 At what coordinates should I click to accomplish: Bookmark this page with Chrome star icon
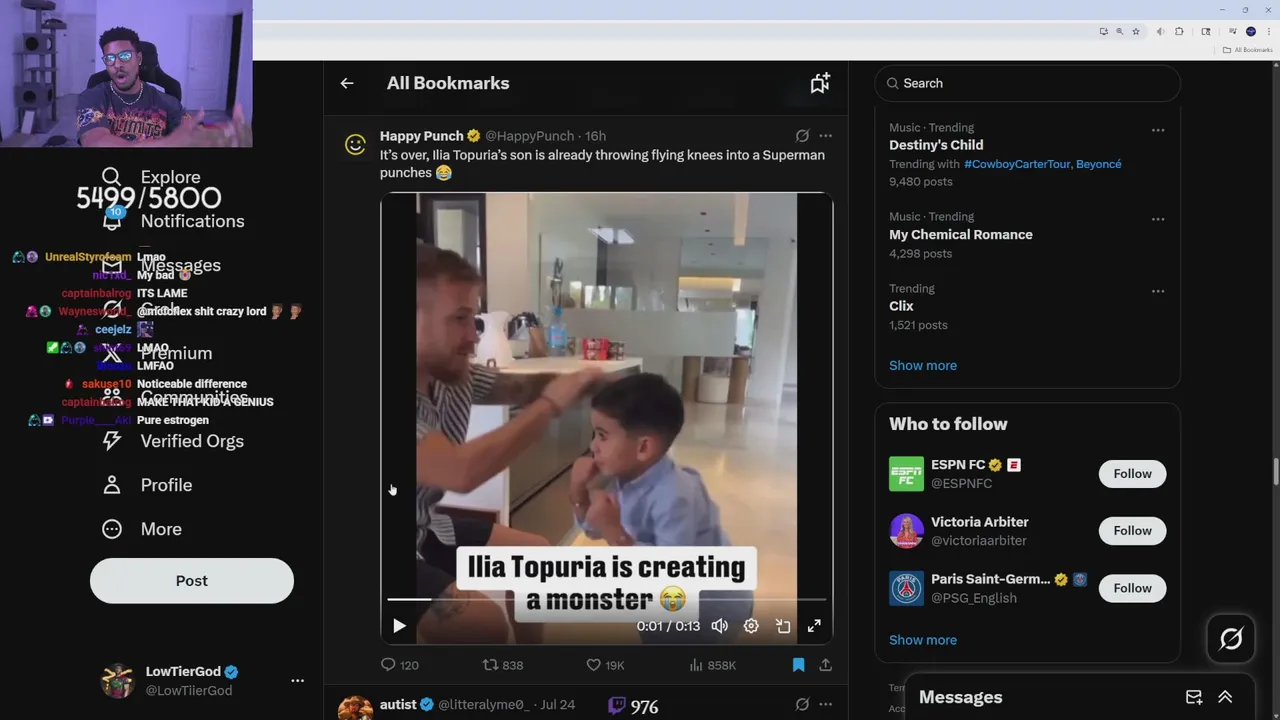pos(1136,32)
